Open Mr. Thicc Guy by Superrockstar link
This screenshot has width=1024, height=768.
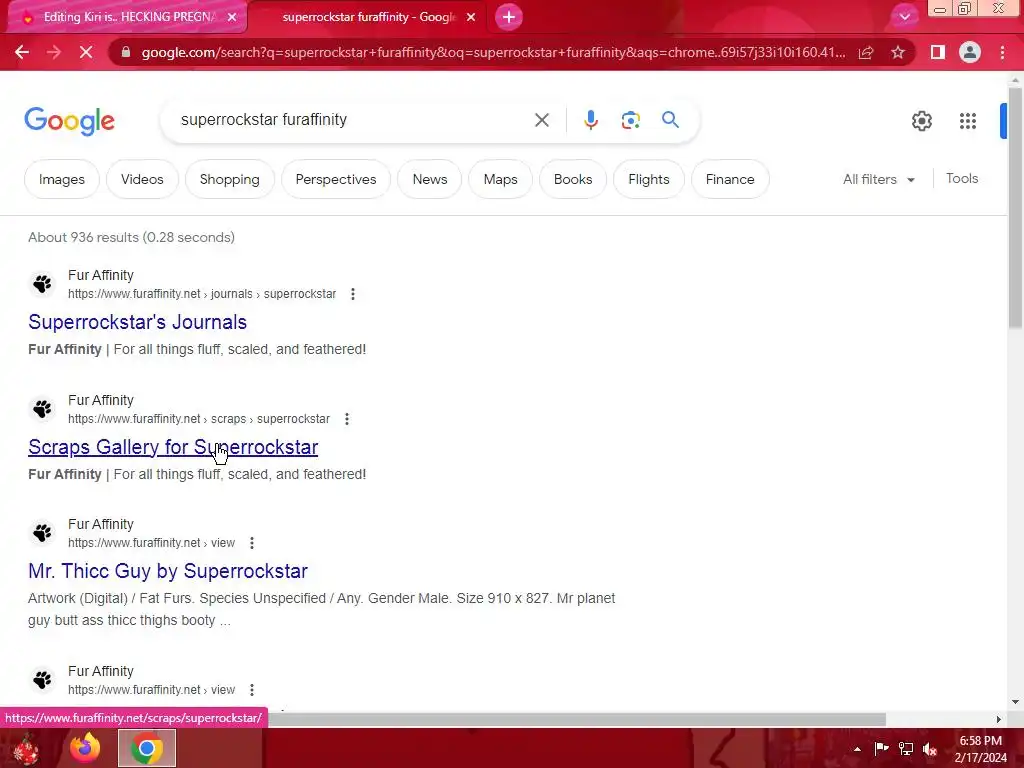168,571
